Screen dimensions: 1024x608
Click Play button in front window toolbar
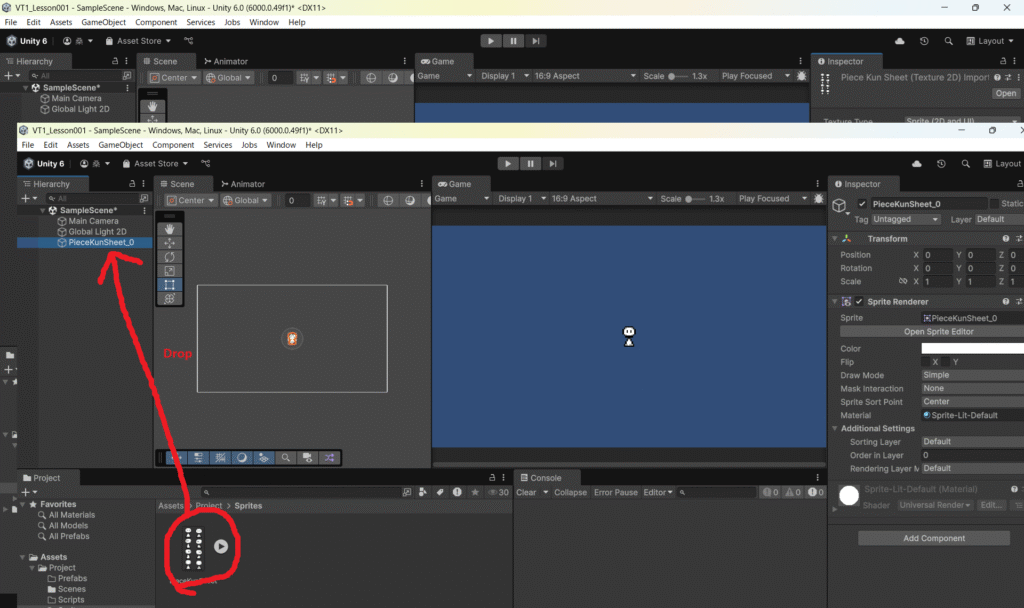(x=507, y=163)
